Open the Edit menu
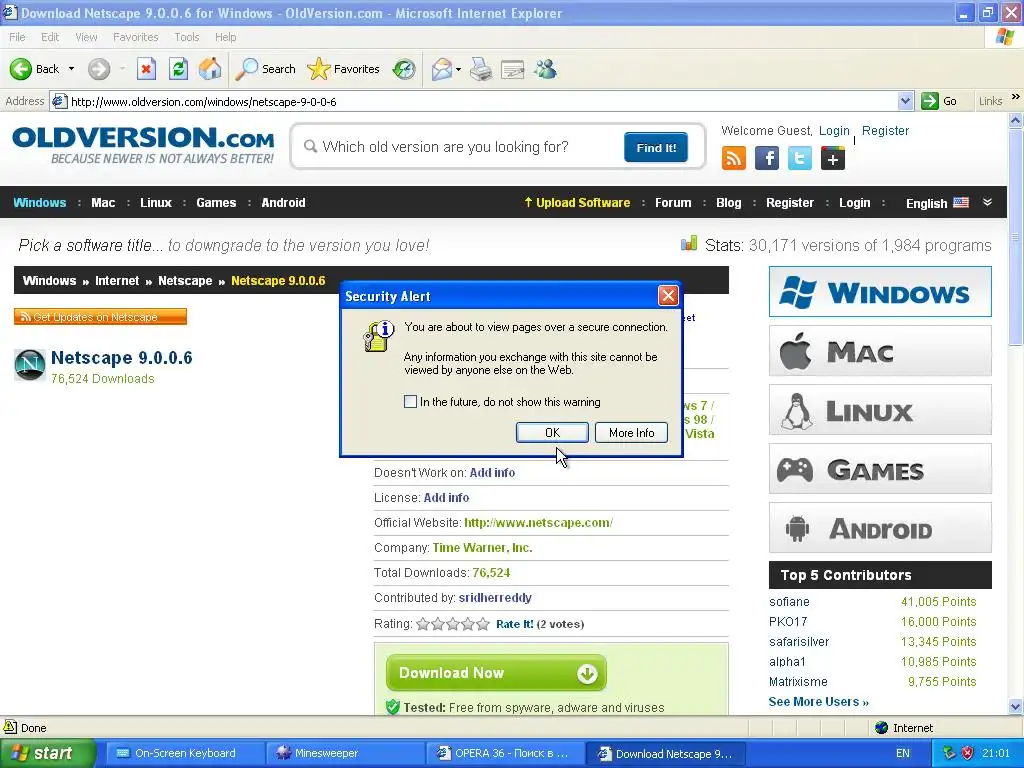 coord(50,37)
